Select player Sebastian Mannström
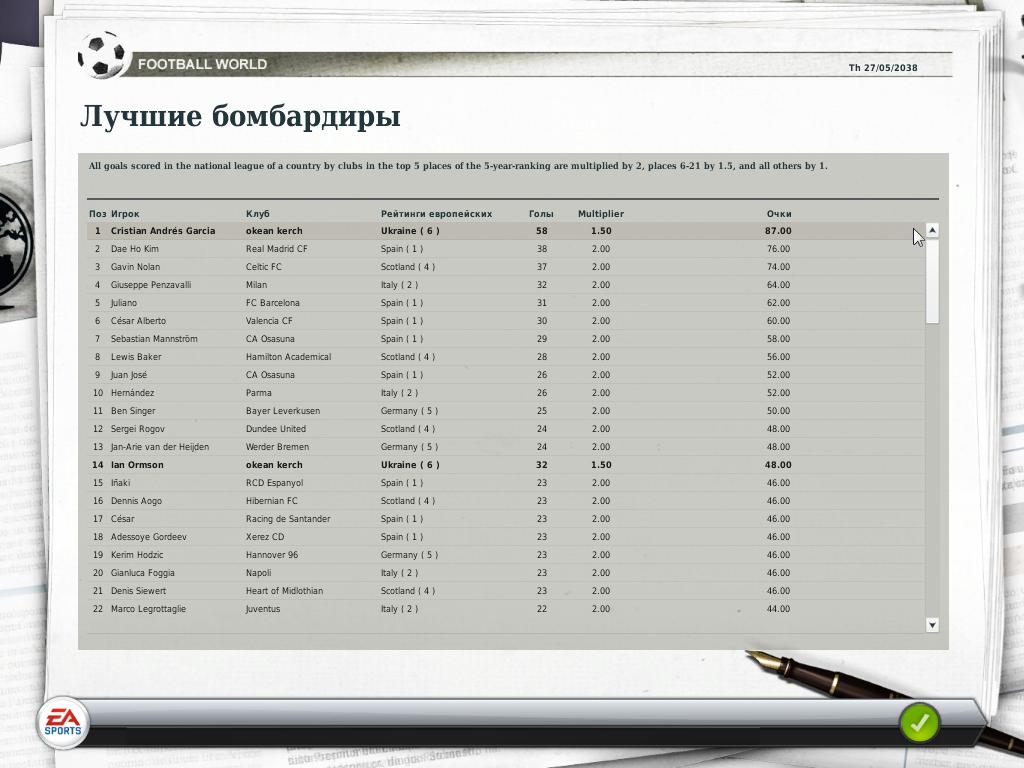 point(154,339)
